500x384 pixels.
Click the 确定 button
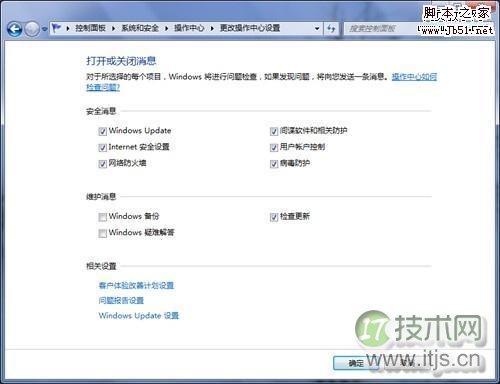[x=356, y=363]
